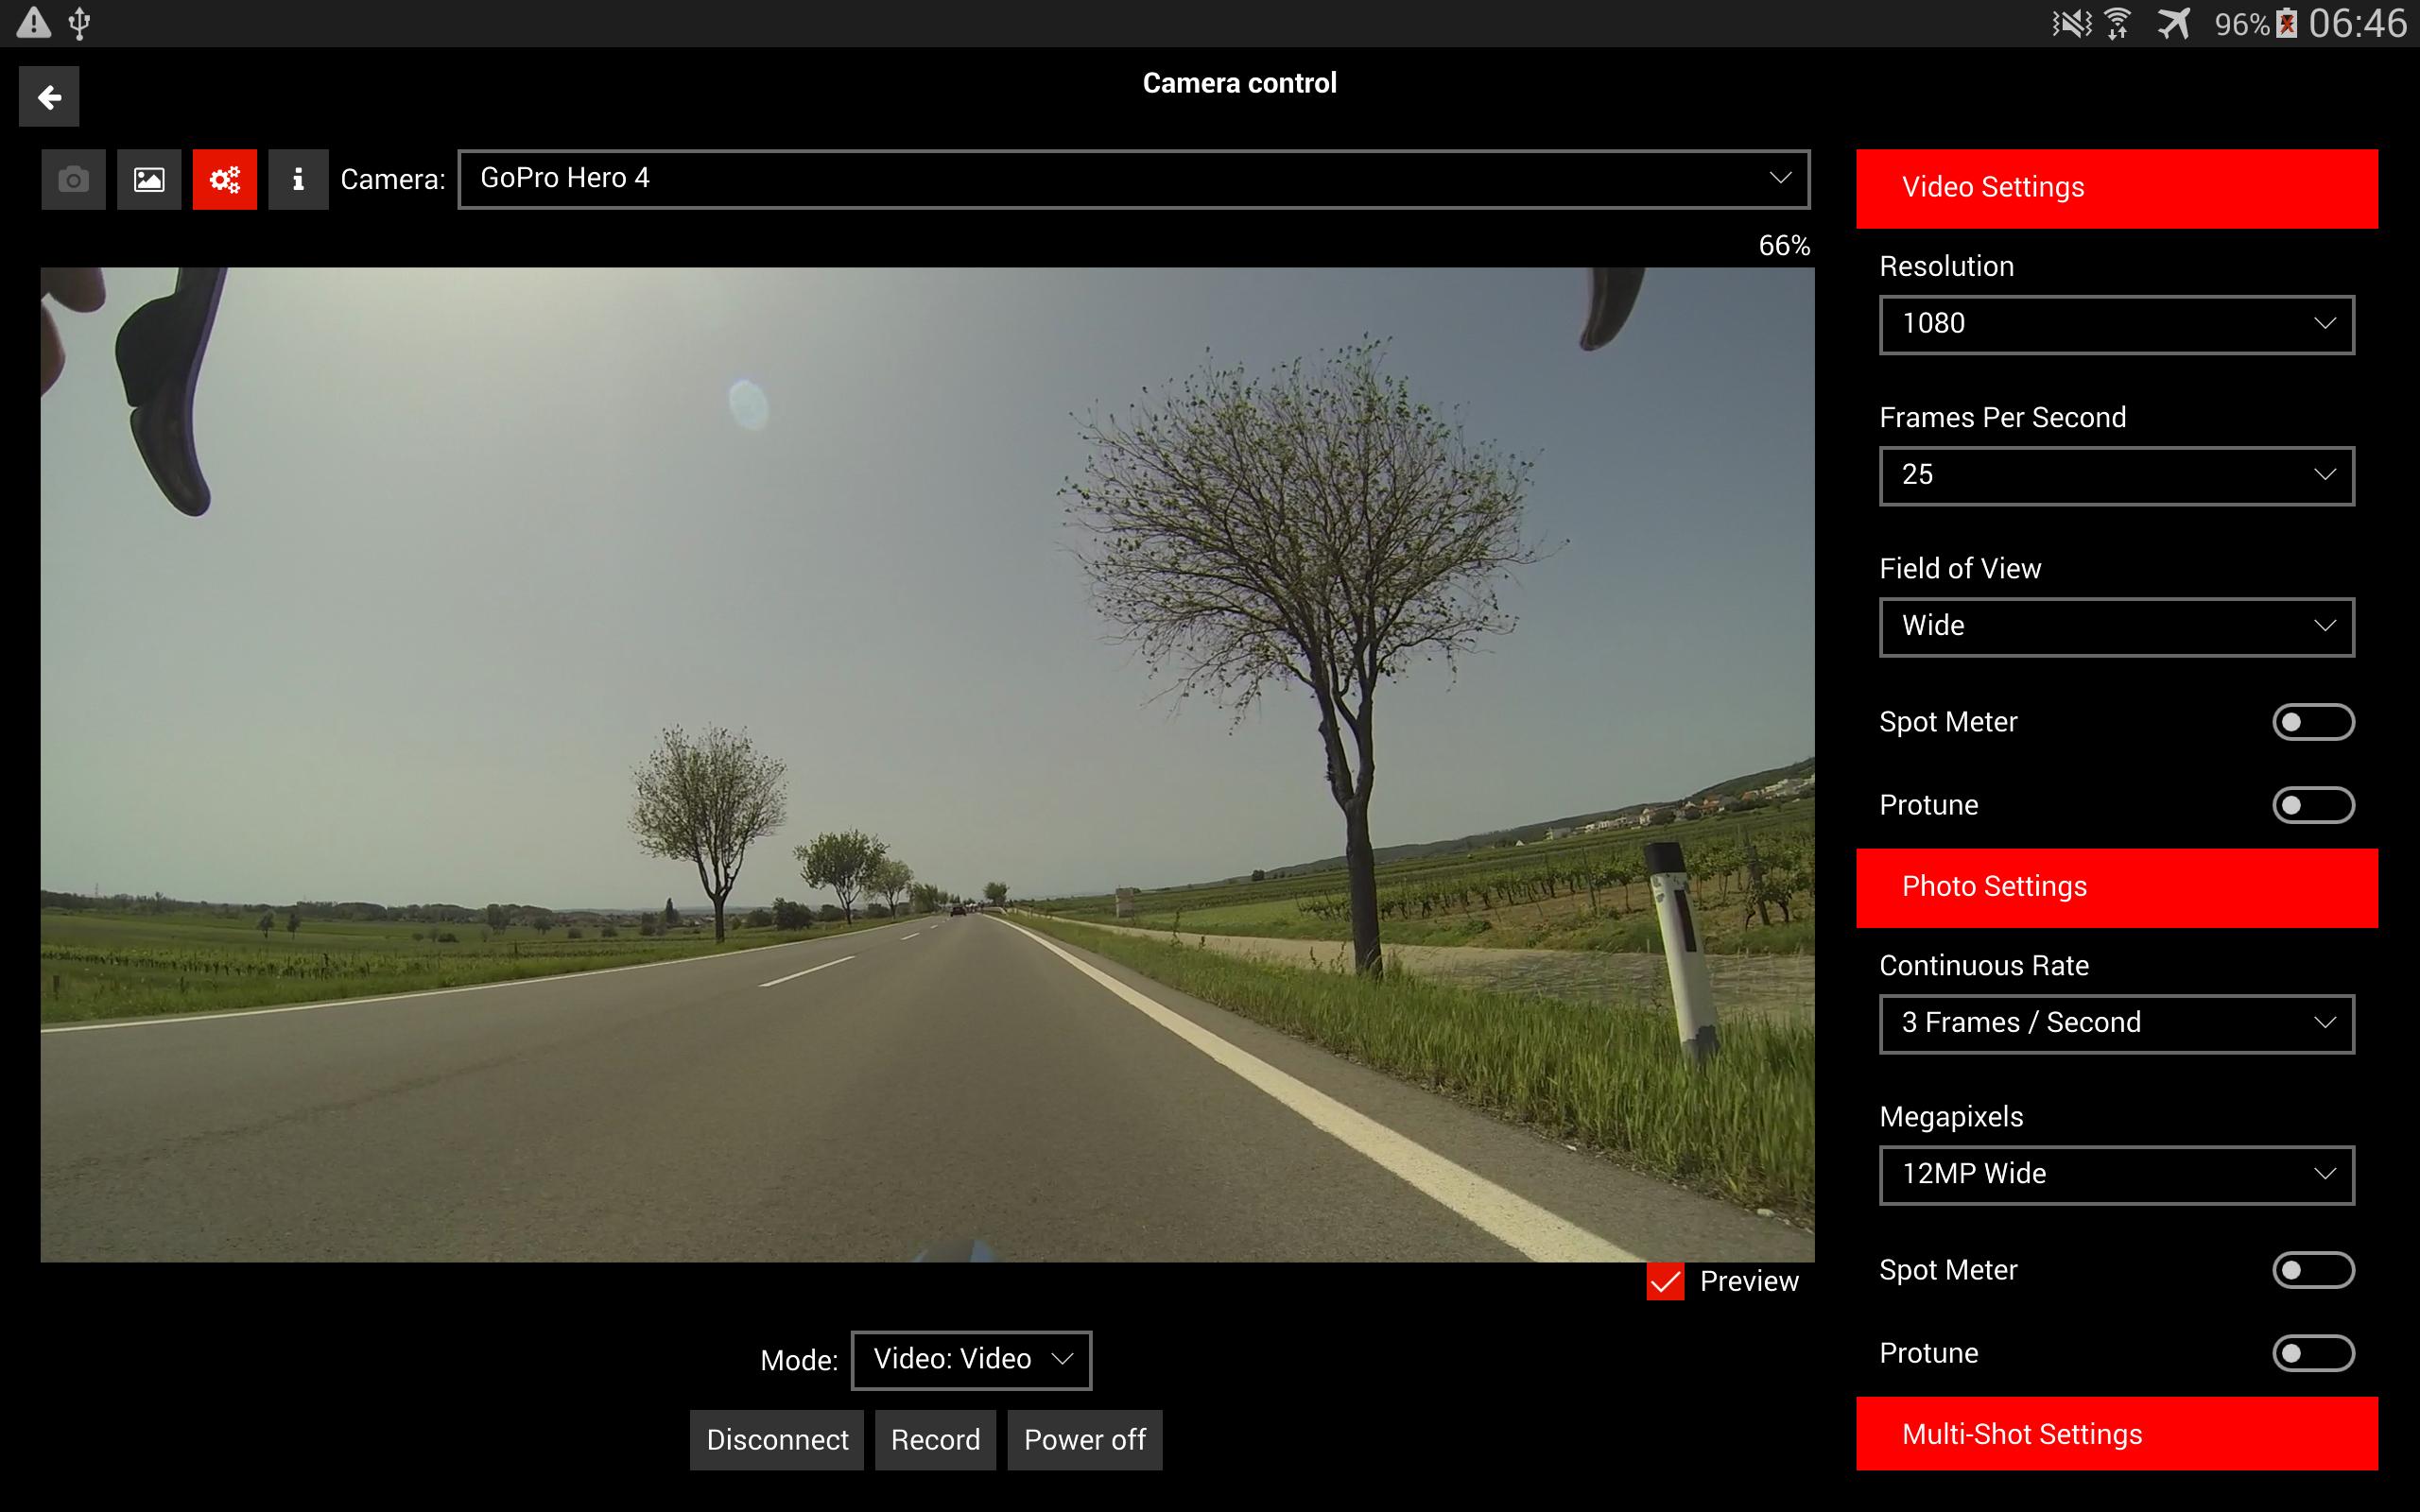Tap the battery indicator icon
Image resolution: width=2420 pixels, height=1512 pixels.
(x=2286, y=23)
